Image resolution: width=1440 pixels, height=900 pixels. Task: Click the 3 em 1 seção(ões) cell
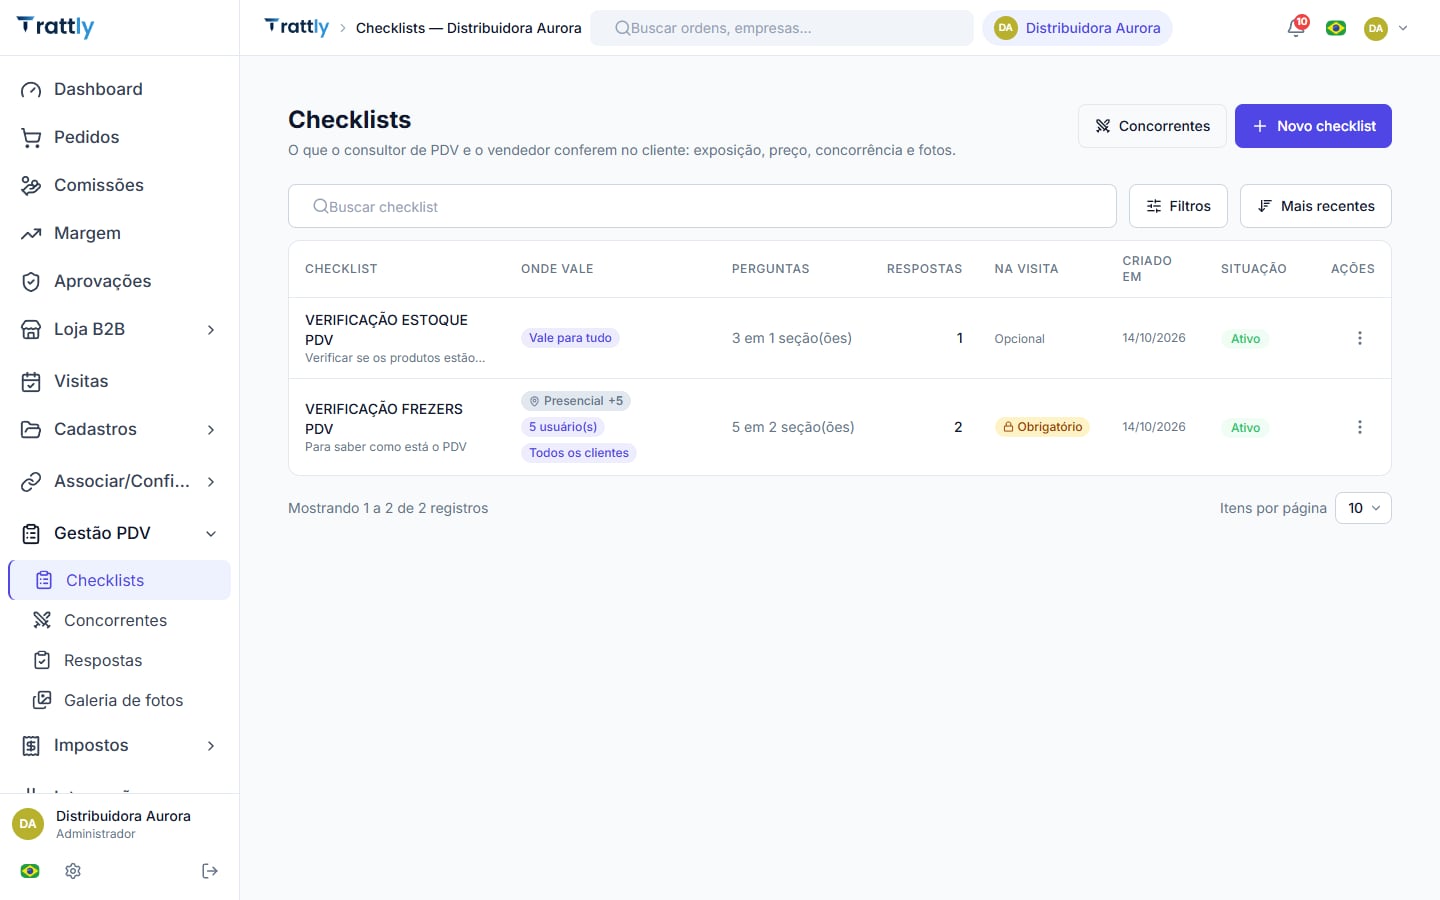pos(792,338)
